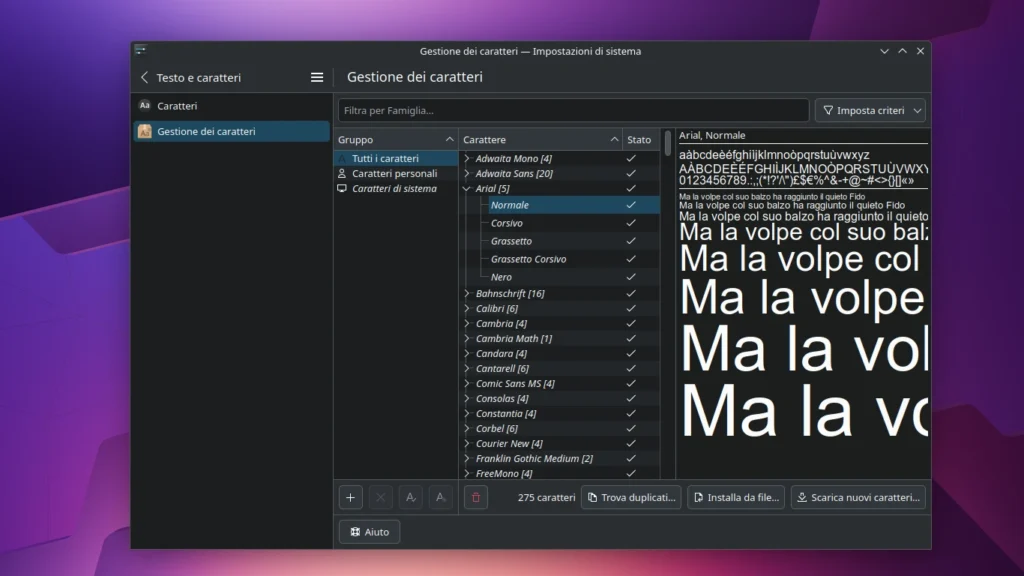Expand the Bahnschrift font family
The image size is (1024, 576).
pyautogui.click(x=466, y=293)
